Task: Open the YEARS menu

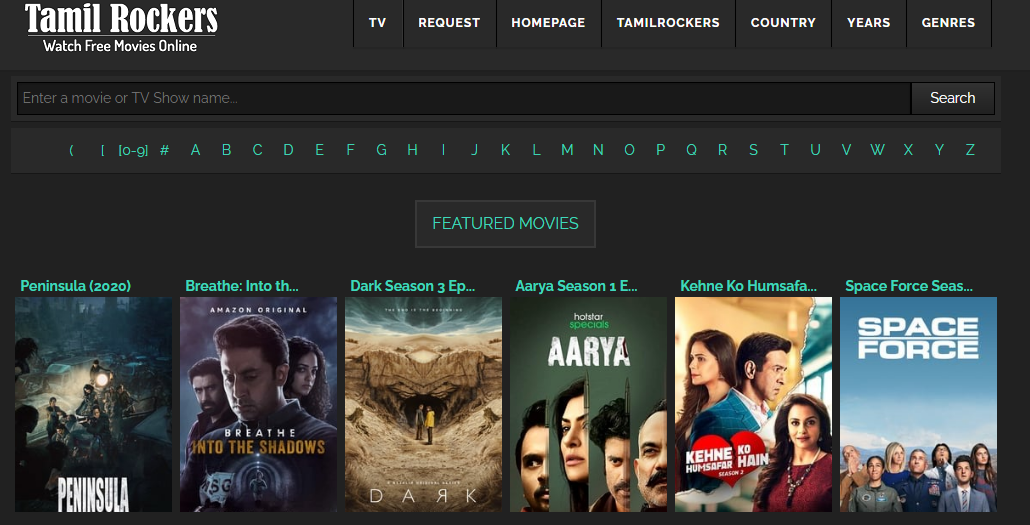Action: coord(868,23)
